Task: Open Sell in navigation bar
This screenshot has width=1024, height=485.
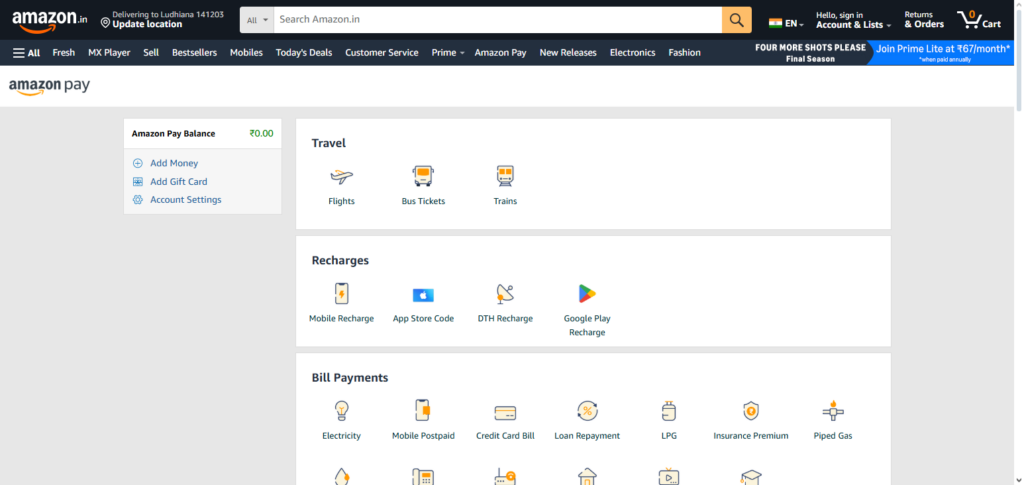Action: (151, 53)
